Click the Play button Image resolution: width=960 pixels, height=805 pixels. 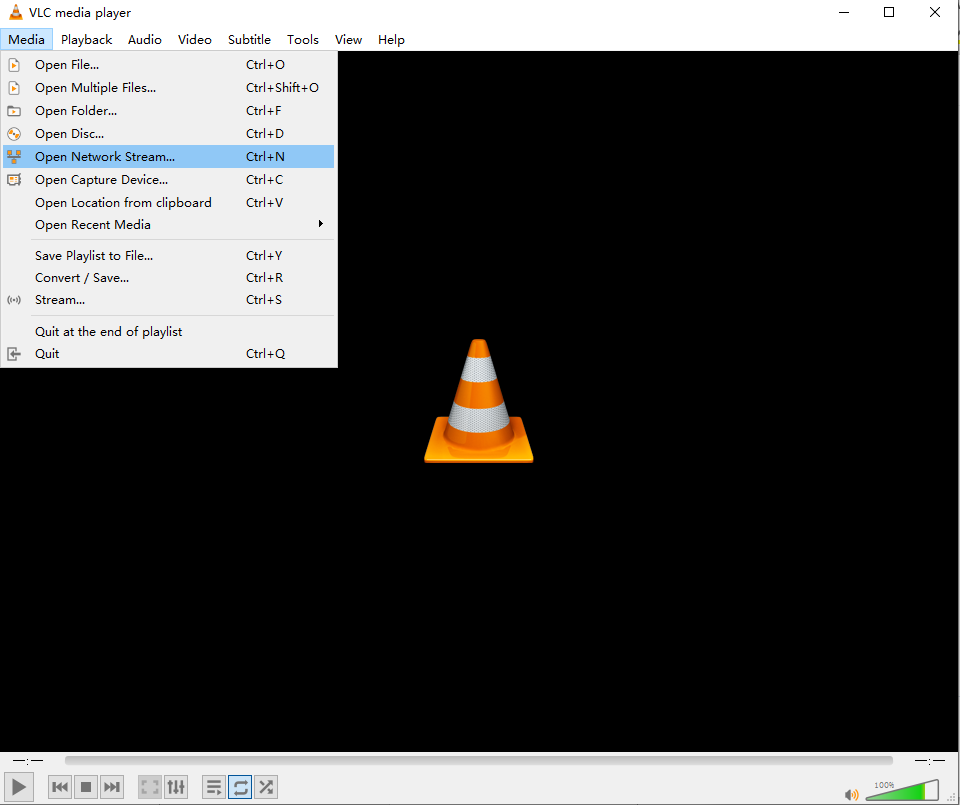click(x=19, y=787)
